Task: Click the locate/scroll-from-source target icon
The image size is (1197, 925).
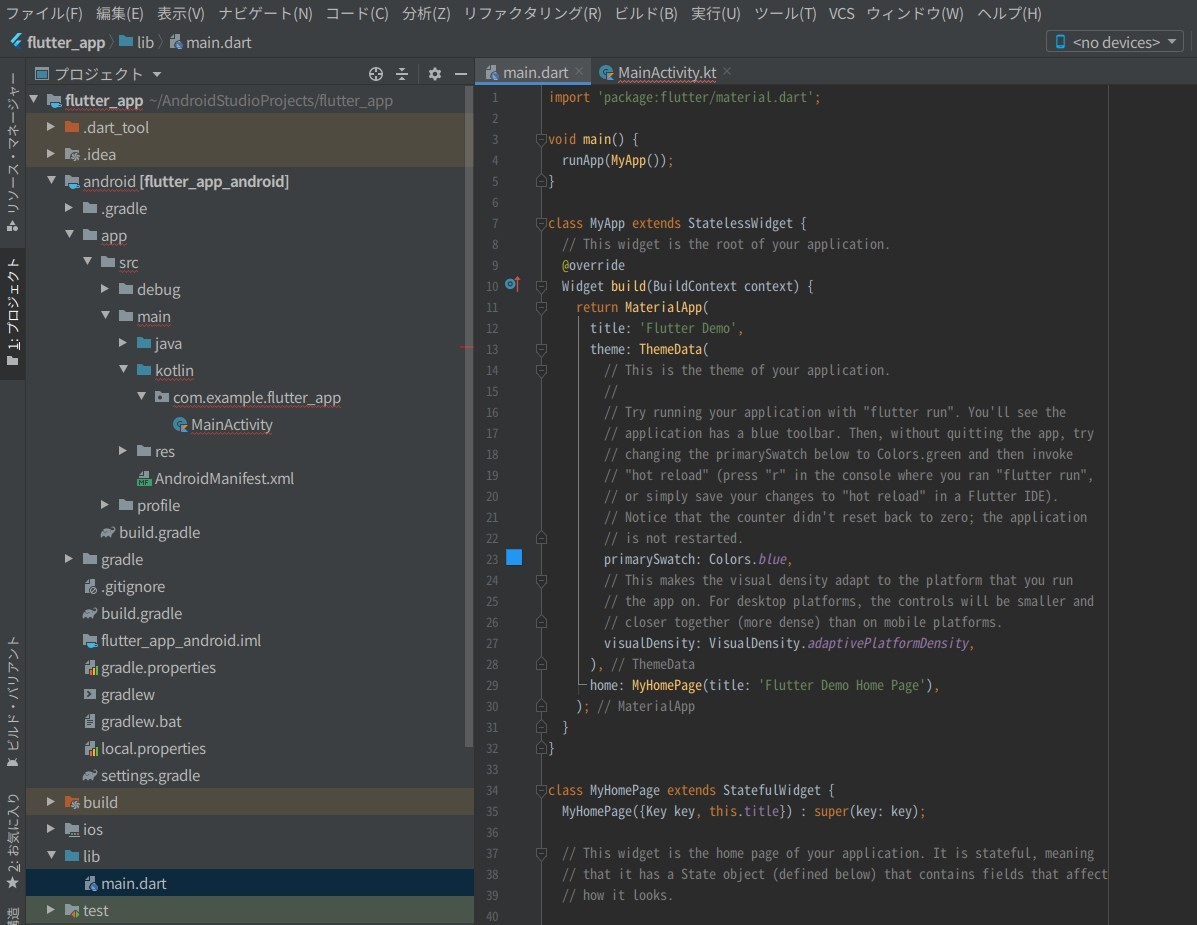Action: 376,74
